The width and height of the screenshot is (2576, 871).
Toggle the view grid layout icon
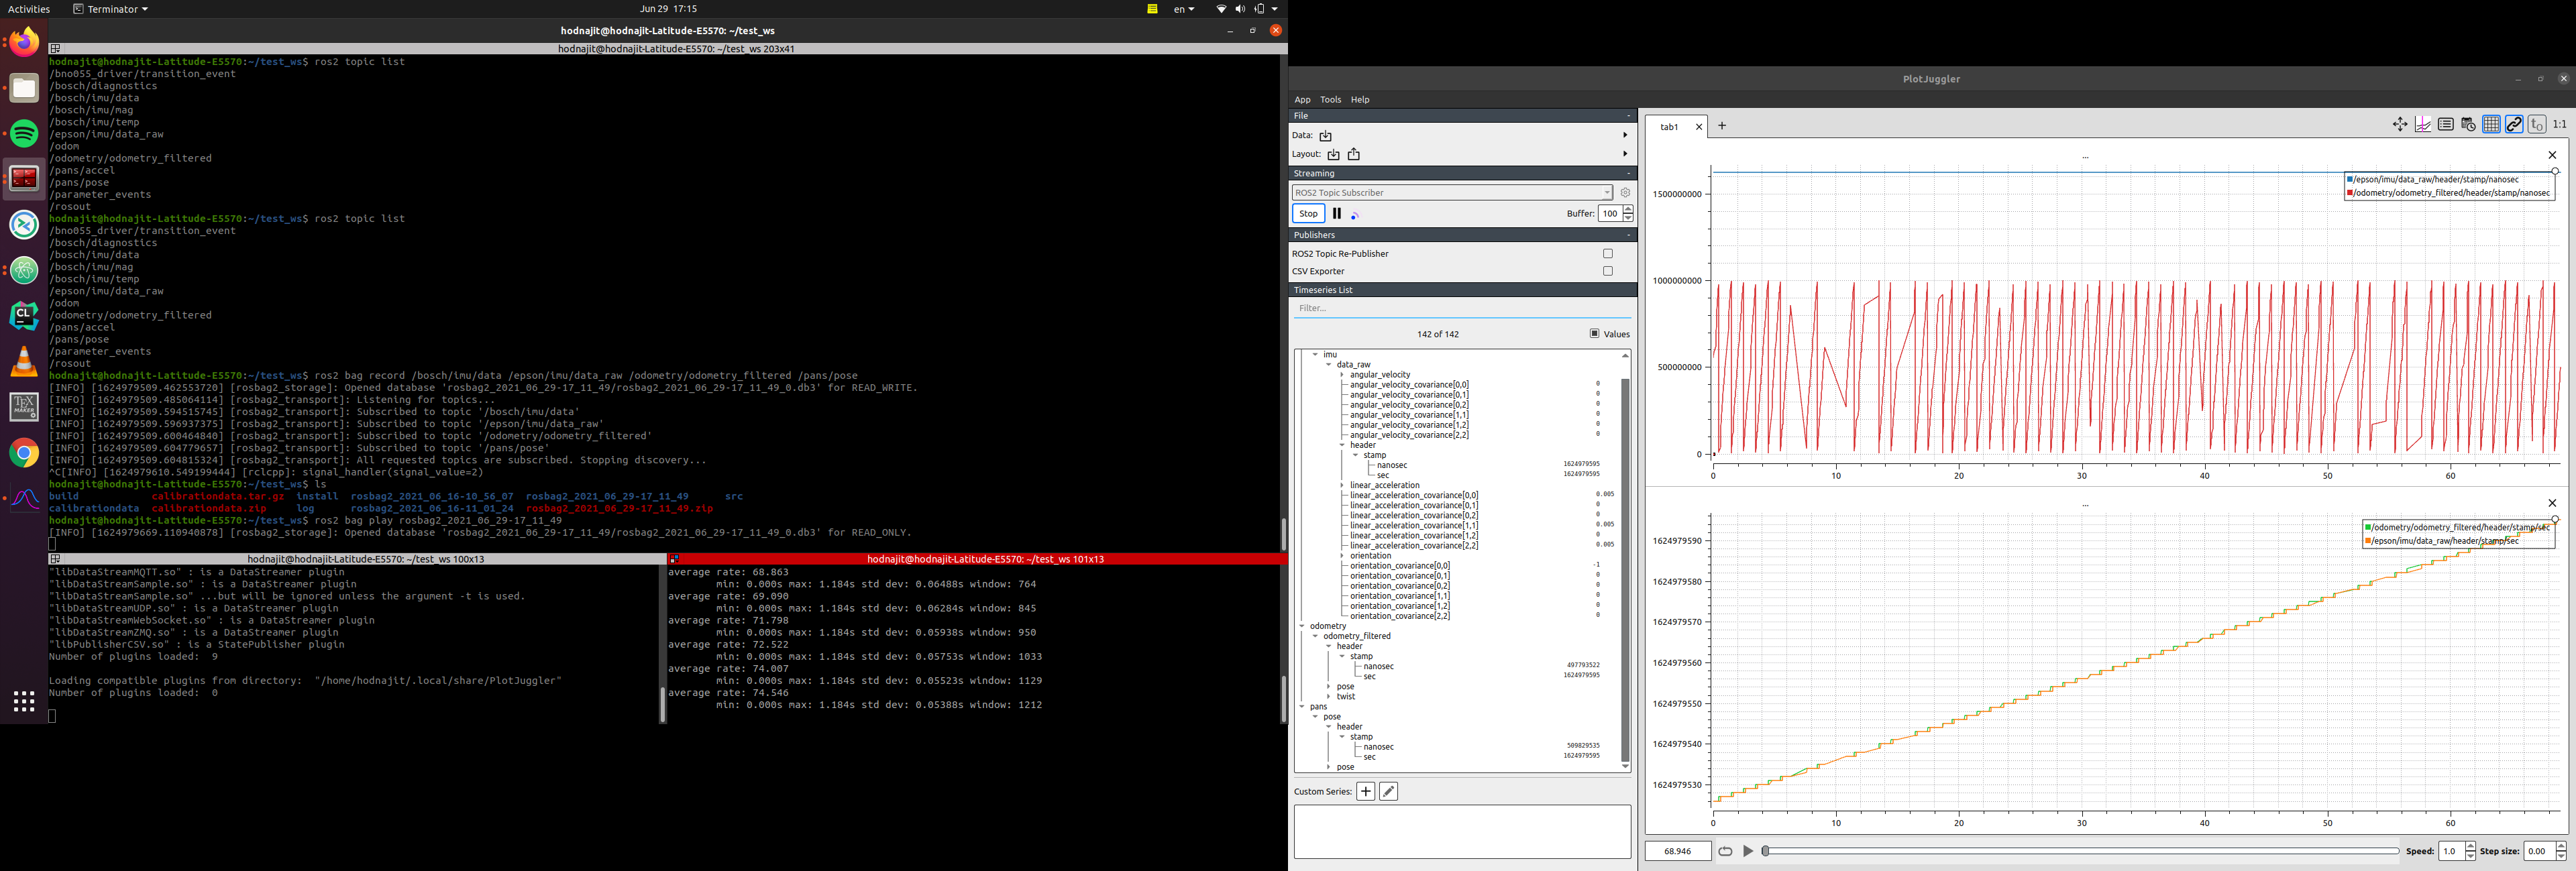click(x=2491, y=124)
